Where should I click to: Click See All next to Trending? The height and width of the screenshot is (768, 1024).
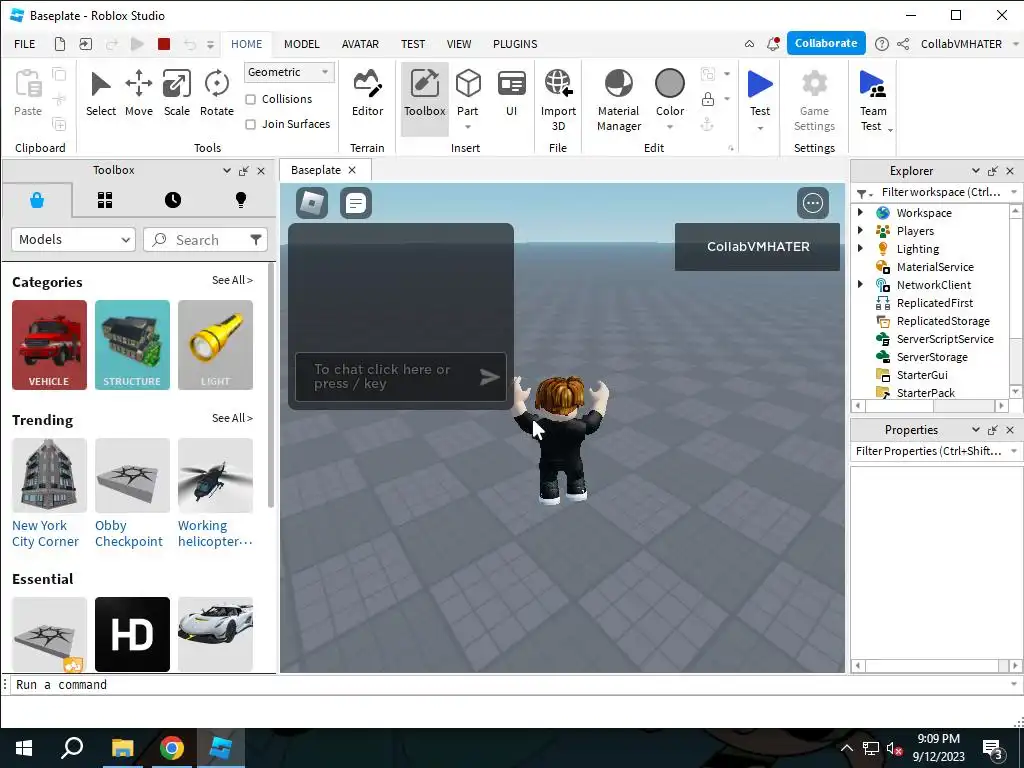click(x=232, y=418)
